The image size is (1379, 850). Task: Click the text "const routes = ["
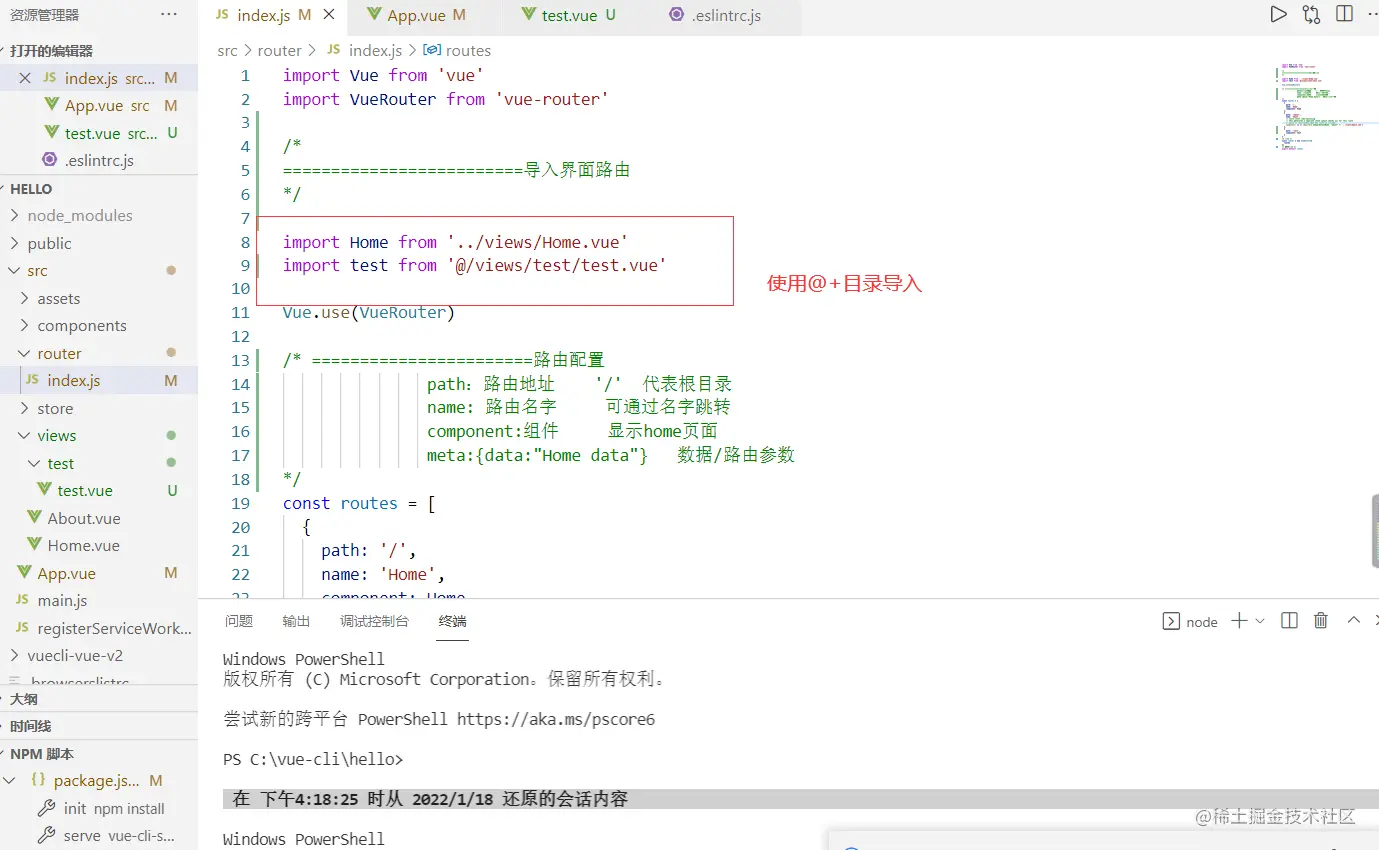pos(359,503)
